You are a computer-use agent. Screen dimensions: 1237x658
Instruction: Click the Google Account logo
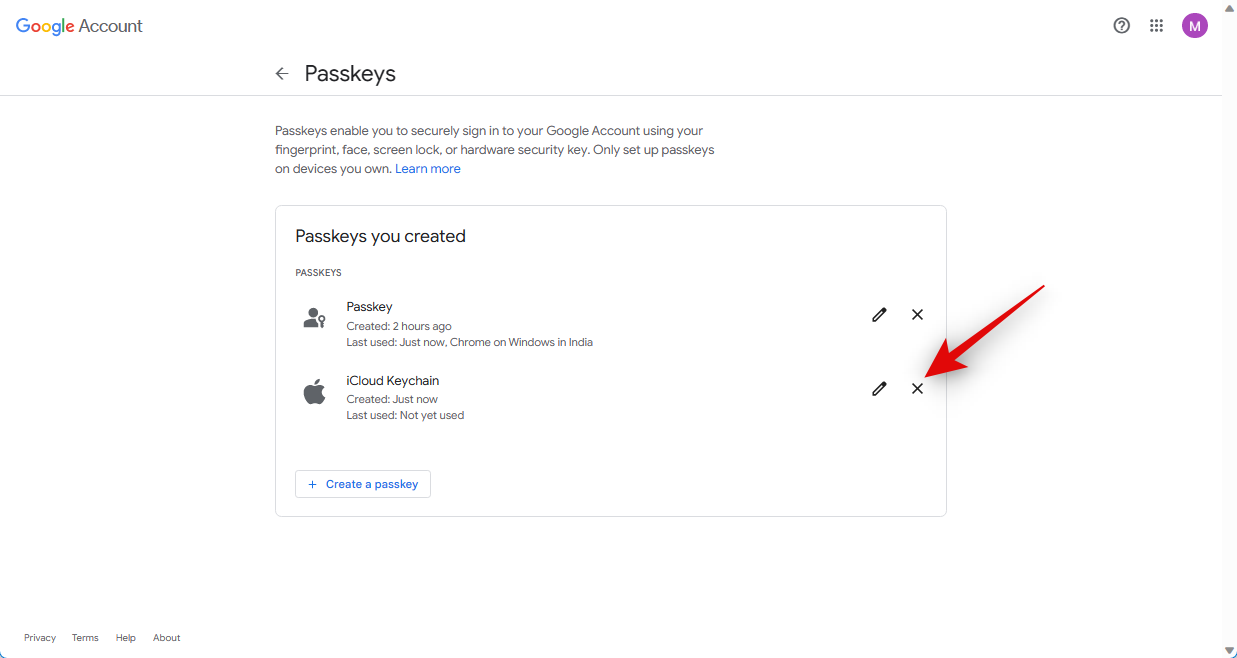tap(79, 27)
